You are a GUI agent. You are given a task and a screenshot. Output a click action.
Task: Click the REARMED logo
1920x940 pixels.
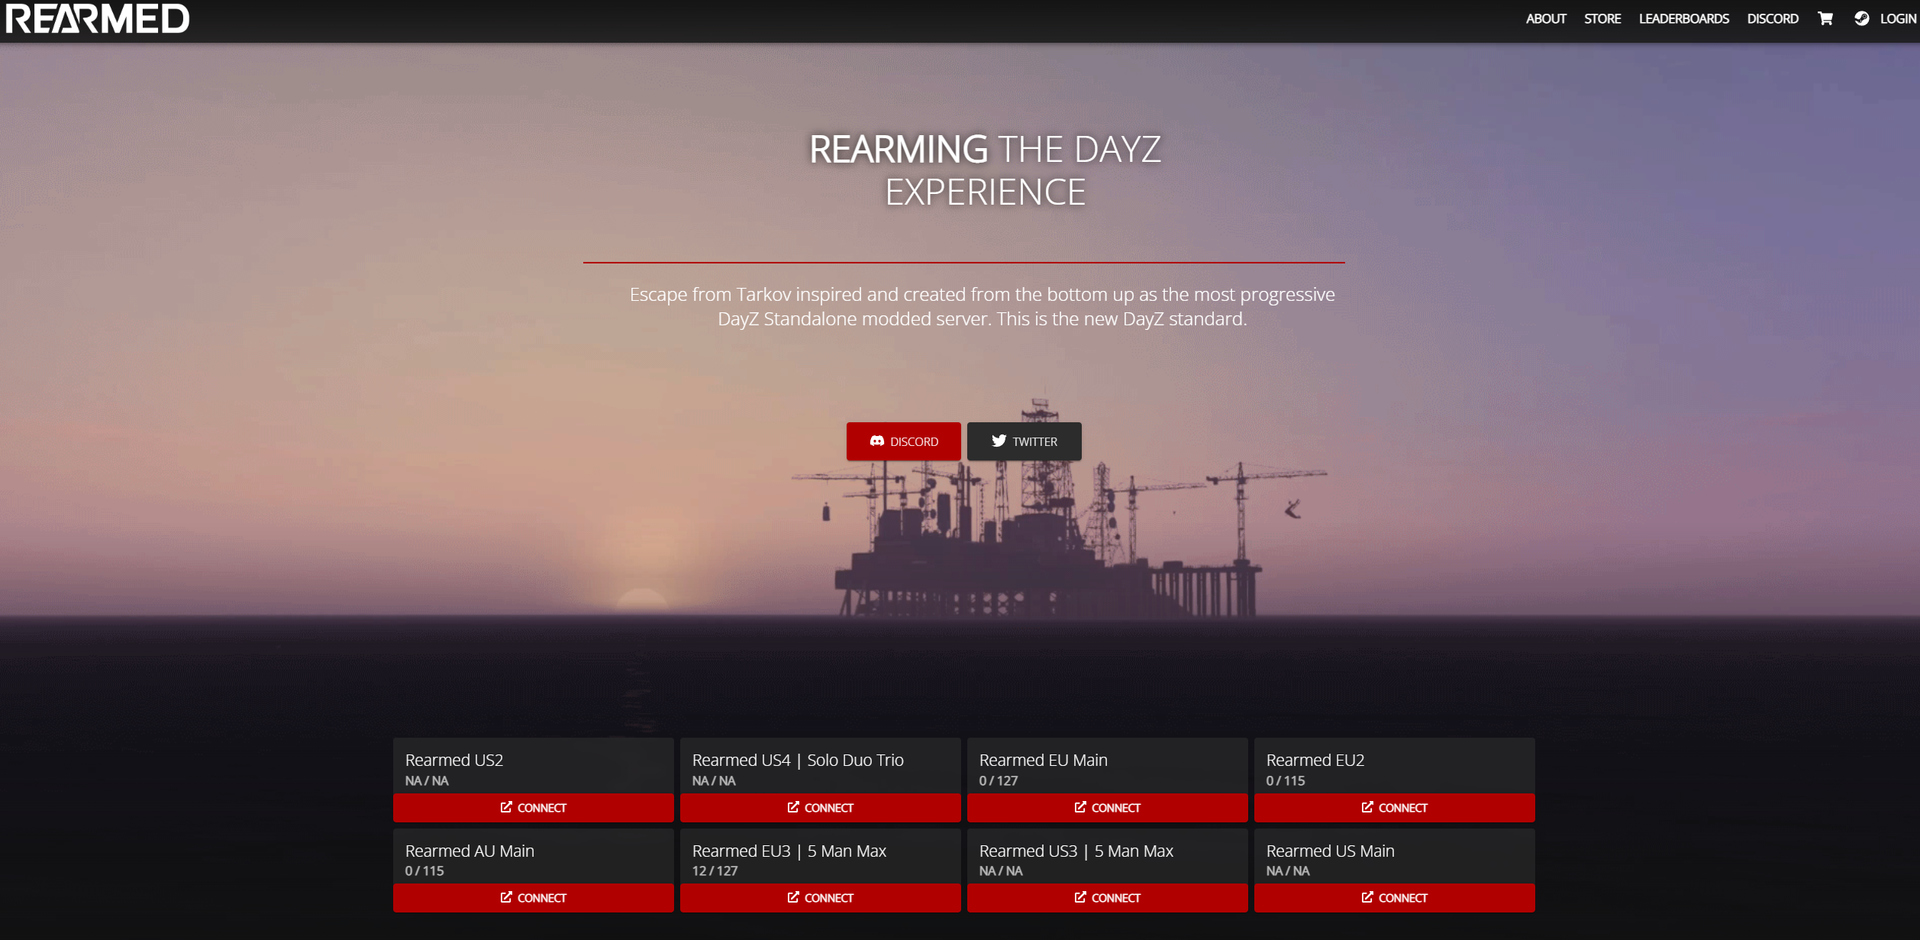pyautogui.click(x=97, y=19)
